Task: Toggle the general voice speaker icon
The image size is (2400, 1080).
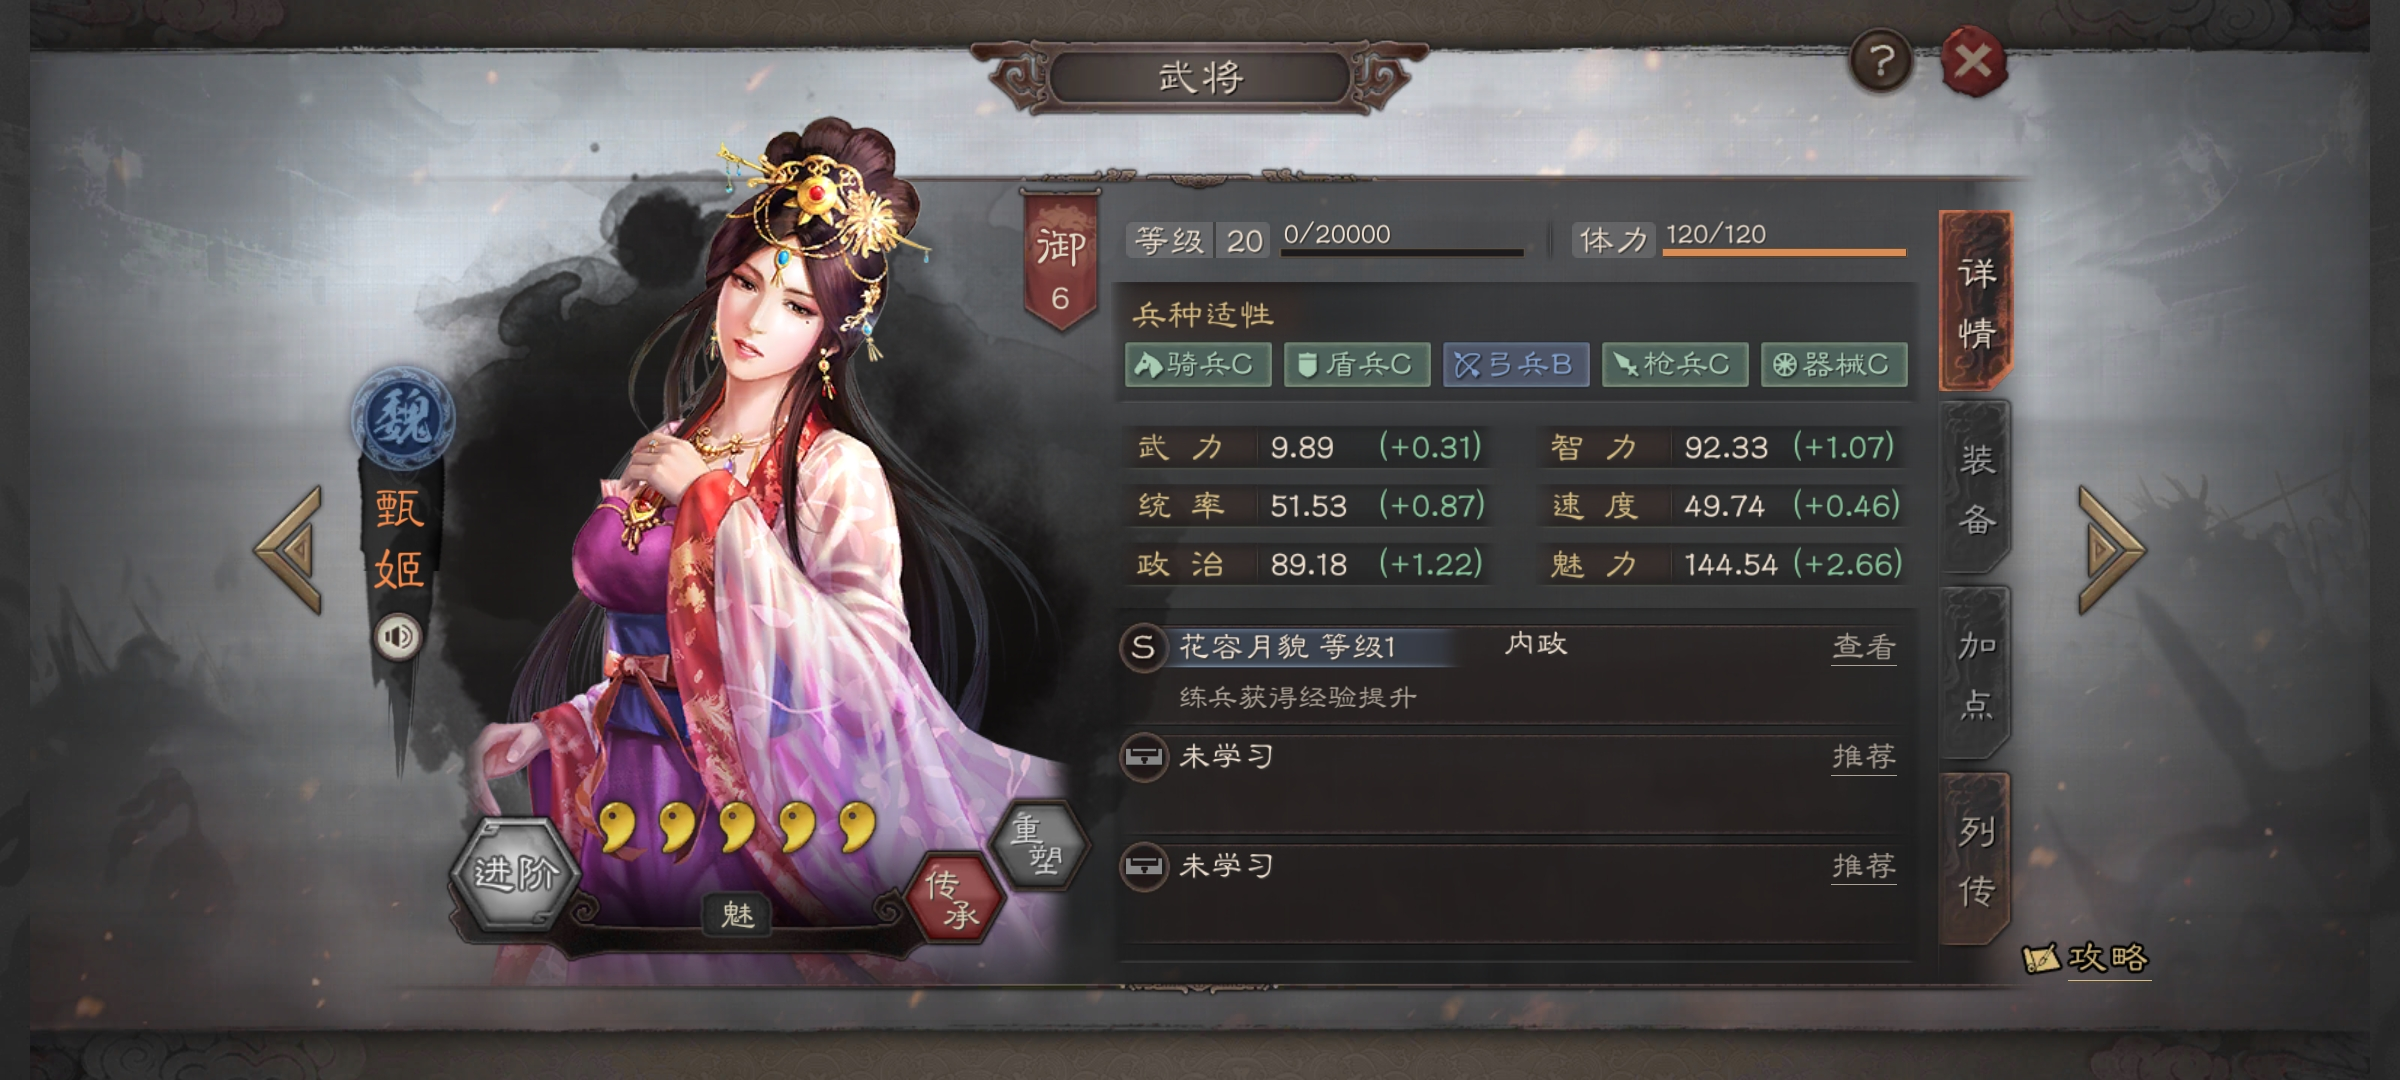Action: [x=398, y=636]
